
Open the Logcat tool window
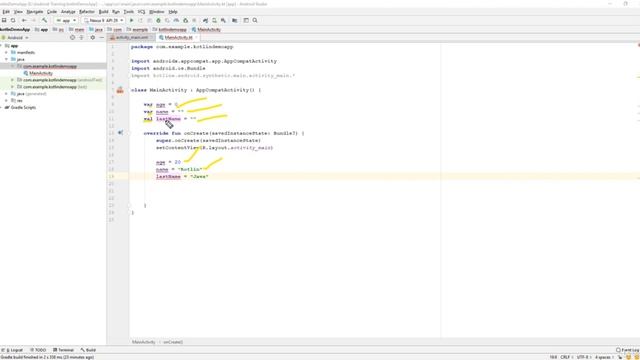tap(12, 350)
